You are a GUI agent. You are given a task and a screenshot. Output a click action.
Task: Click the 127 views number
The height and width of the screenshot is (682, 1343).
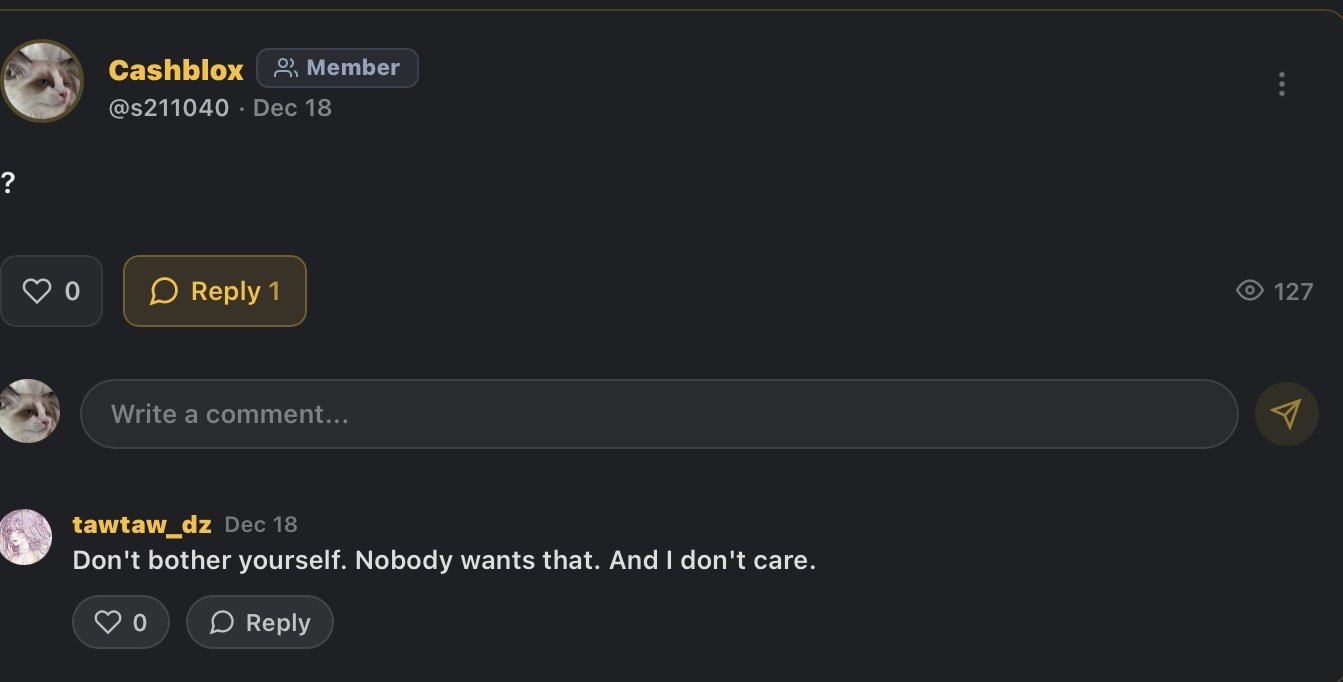(1293, 291)
